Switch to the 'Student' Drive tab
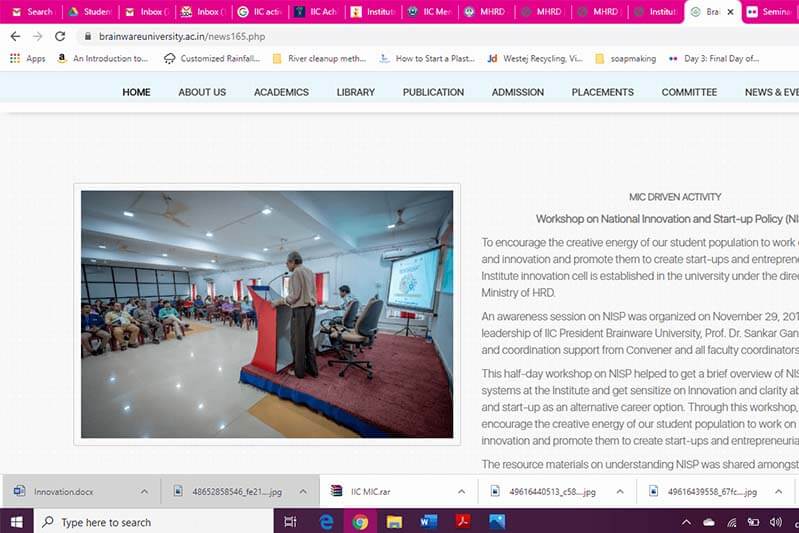This screenshot has height=533, width=799. (x=90, y=11)
